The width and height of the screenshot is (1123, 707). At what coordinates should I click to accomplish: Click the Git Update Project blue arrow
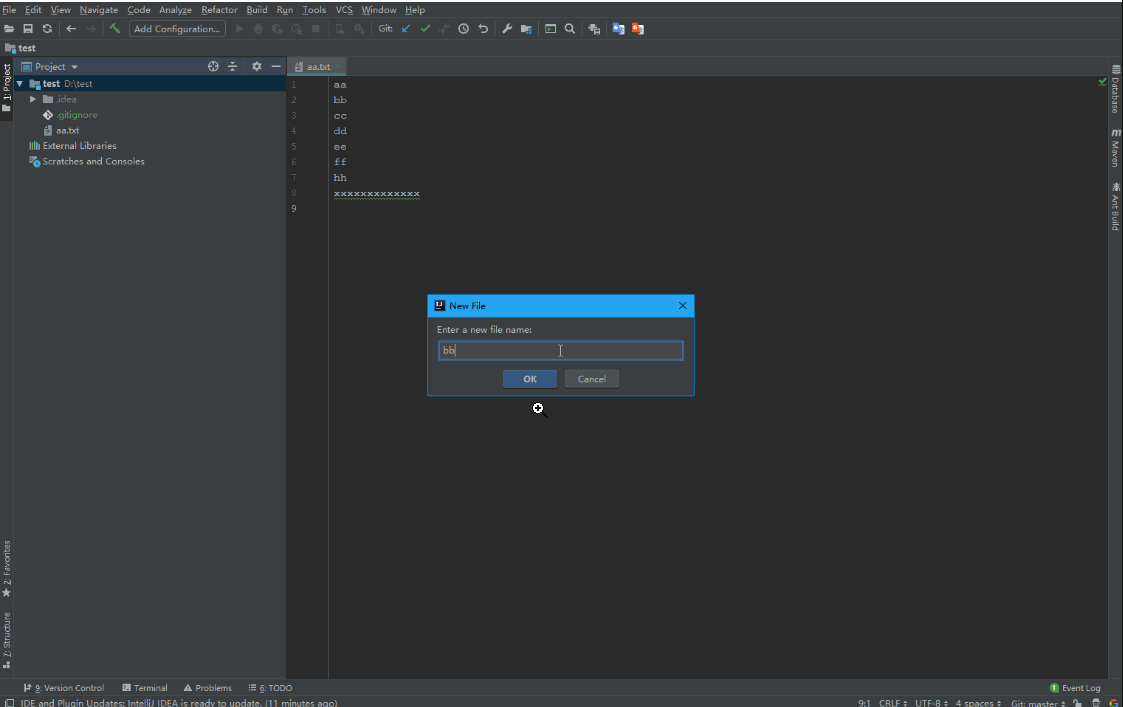[x=406, y=29]
